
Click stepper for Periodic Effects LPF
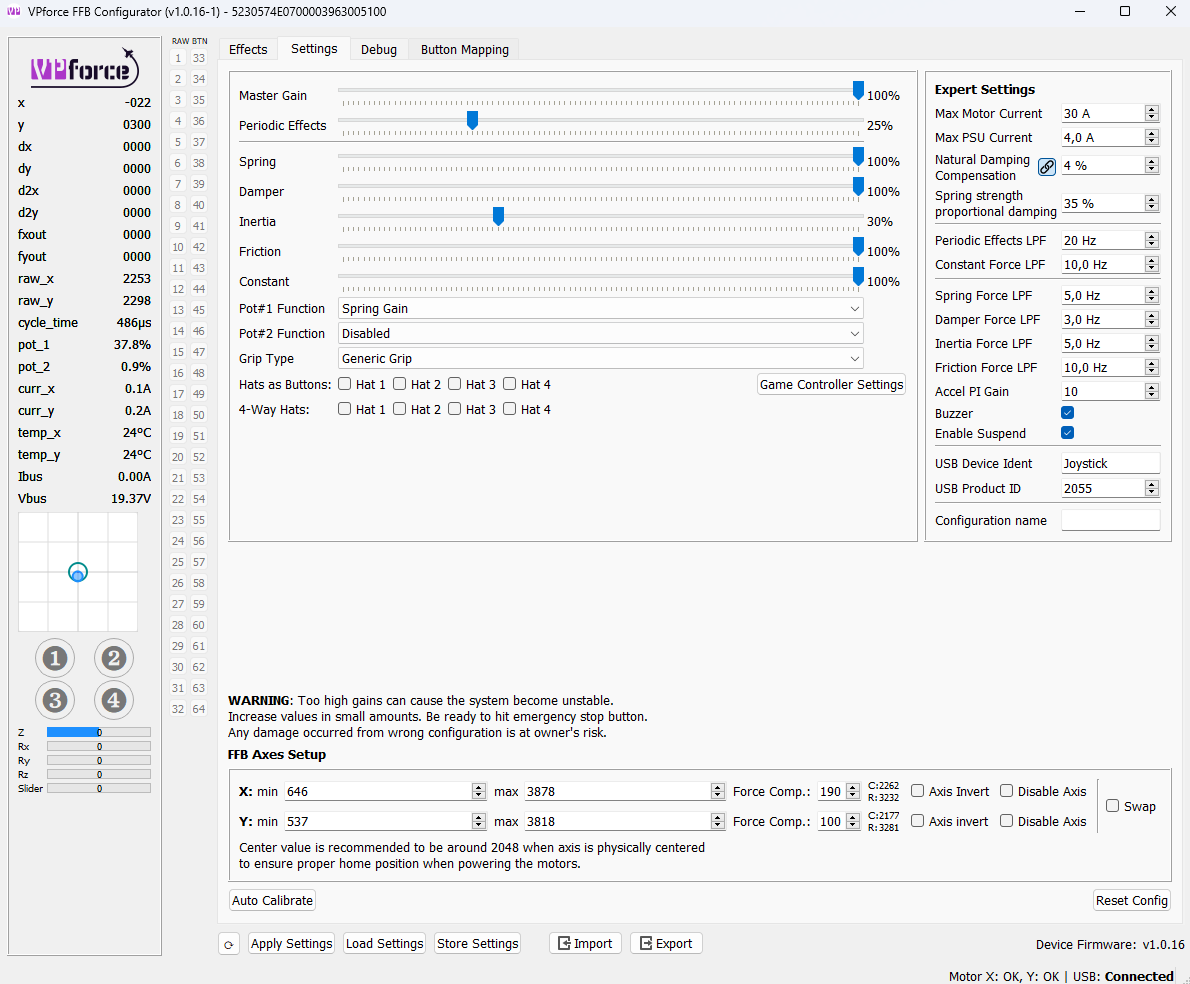(1152, 240)
